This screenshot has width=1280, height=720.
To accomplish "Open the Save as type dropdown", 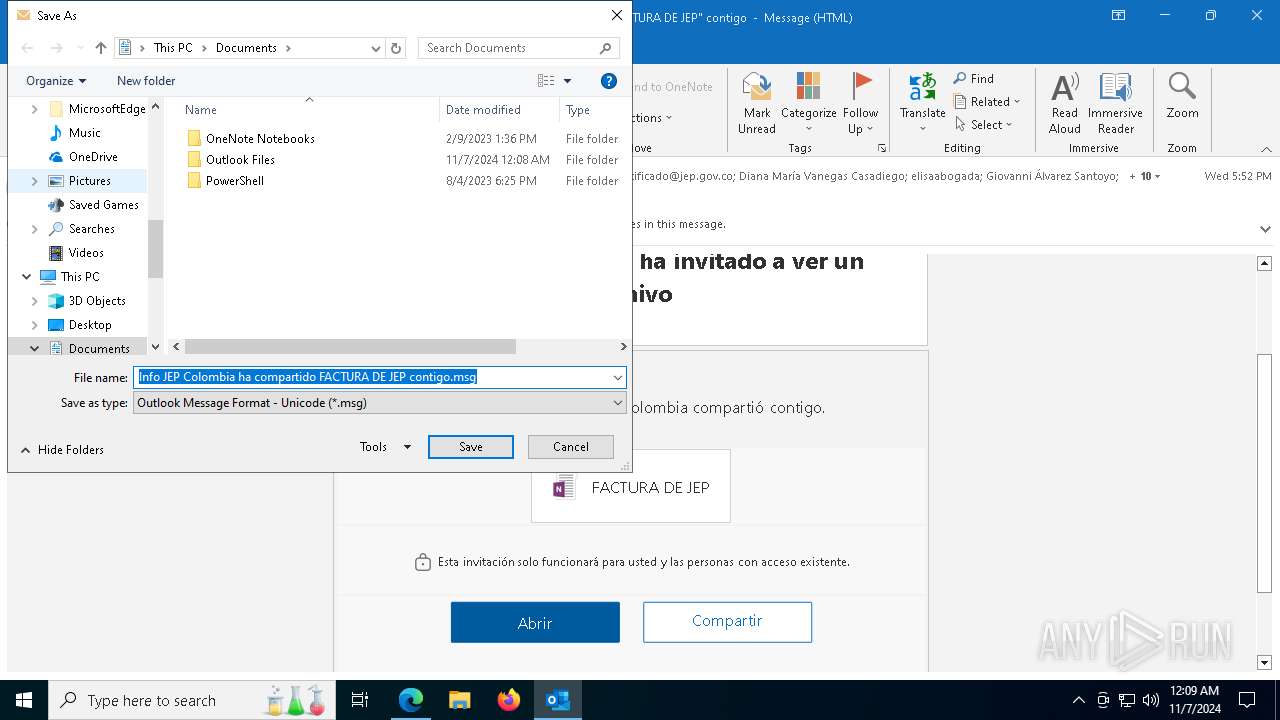I will 618,403.
